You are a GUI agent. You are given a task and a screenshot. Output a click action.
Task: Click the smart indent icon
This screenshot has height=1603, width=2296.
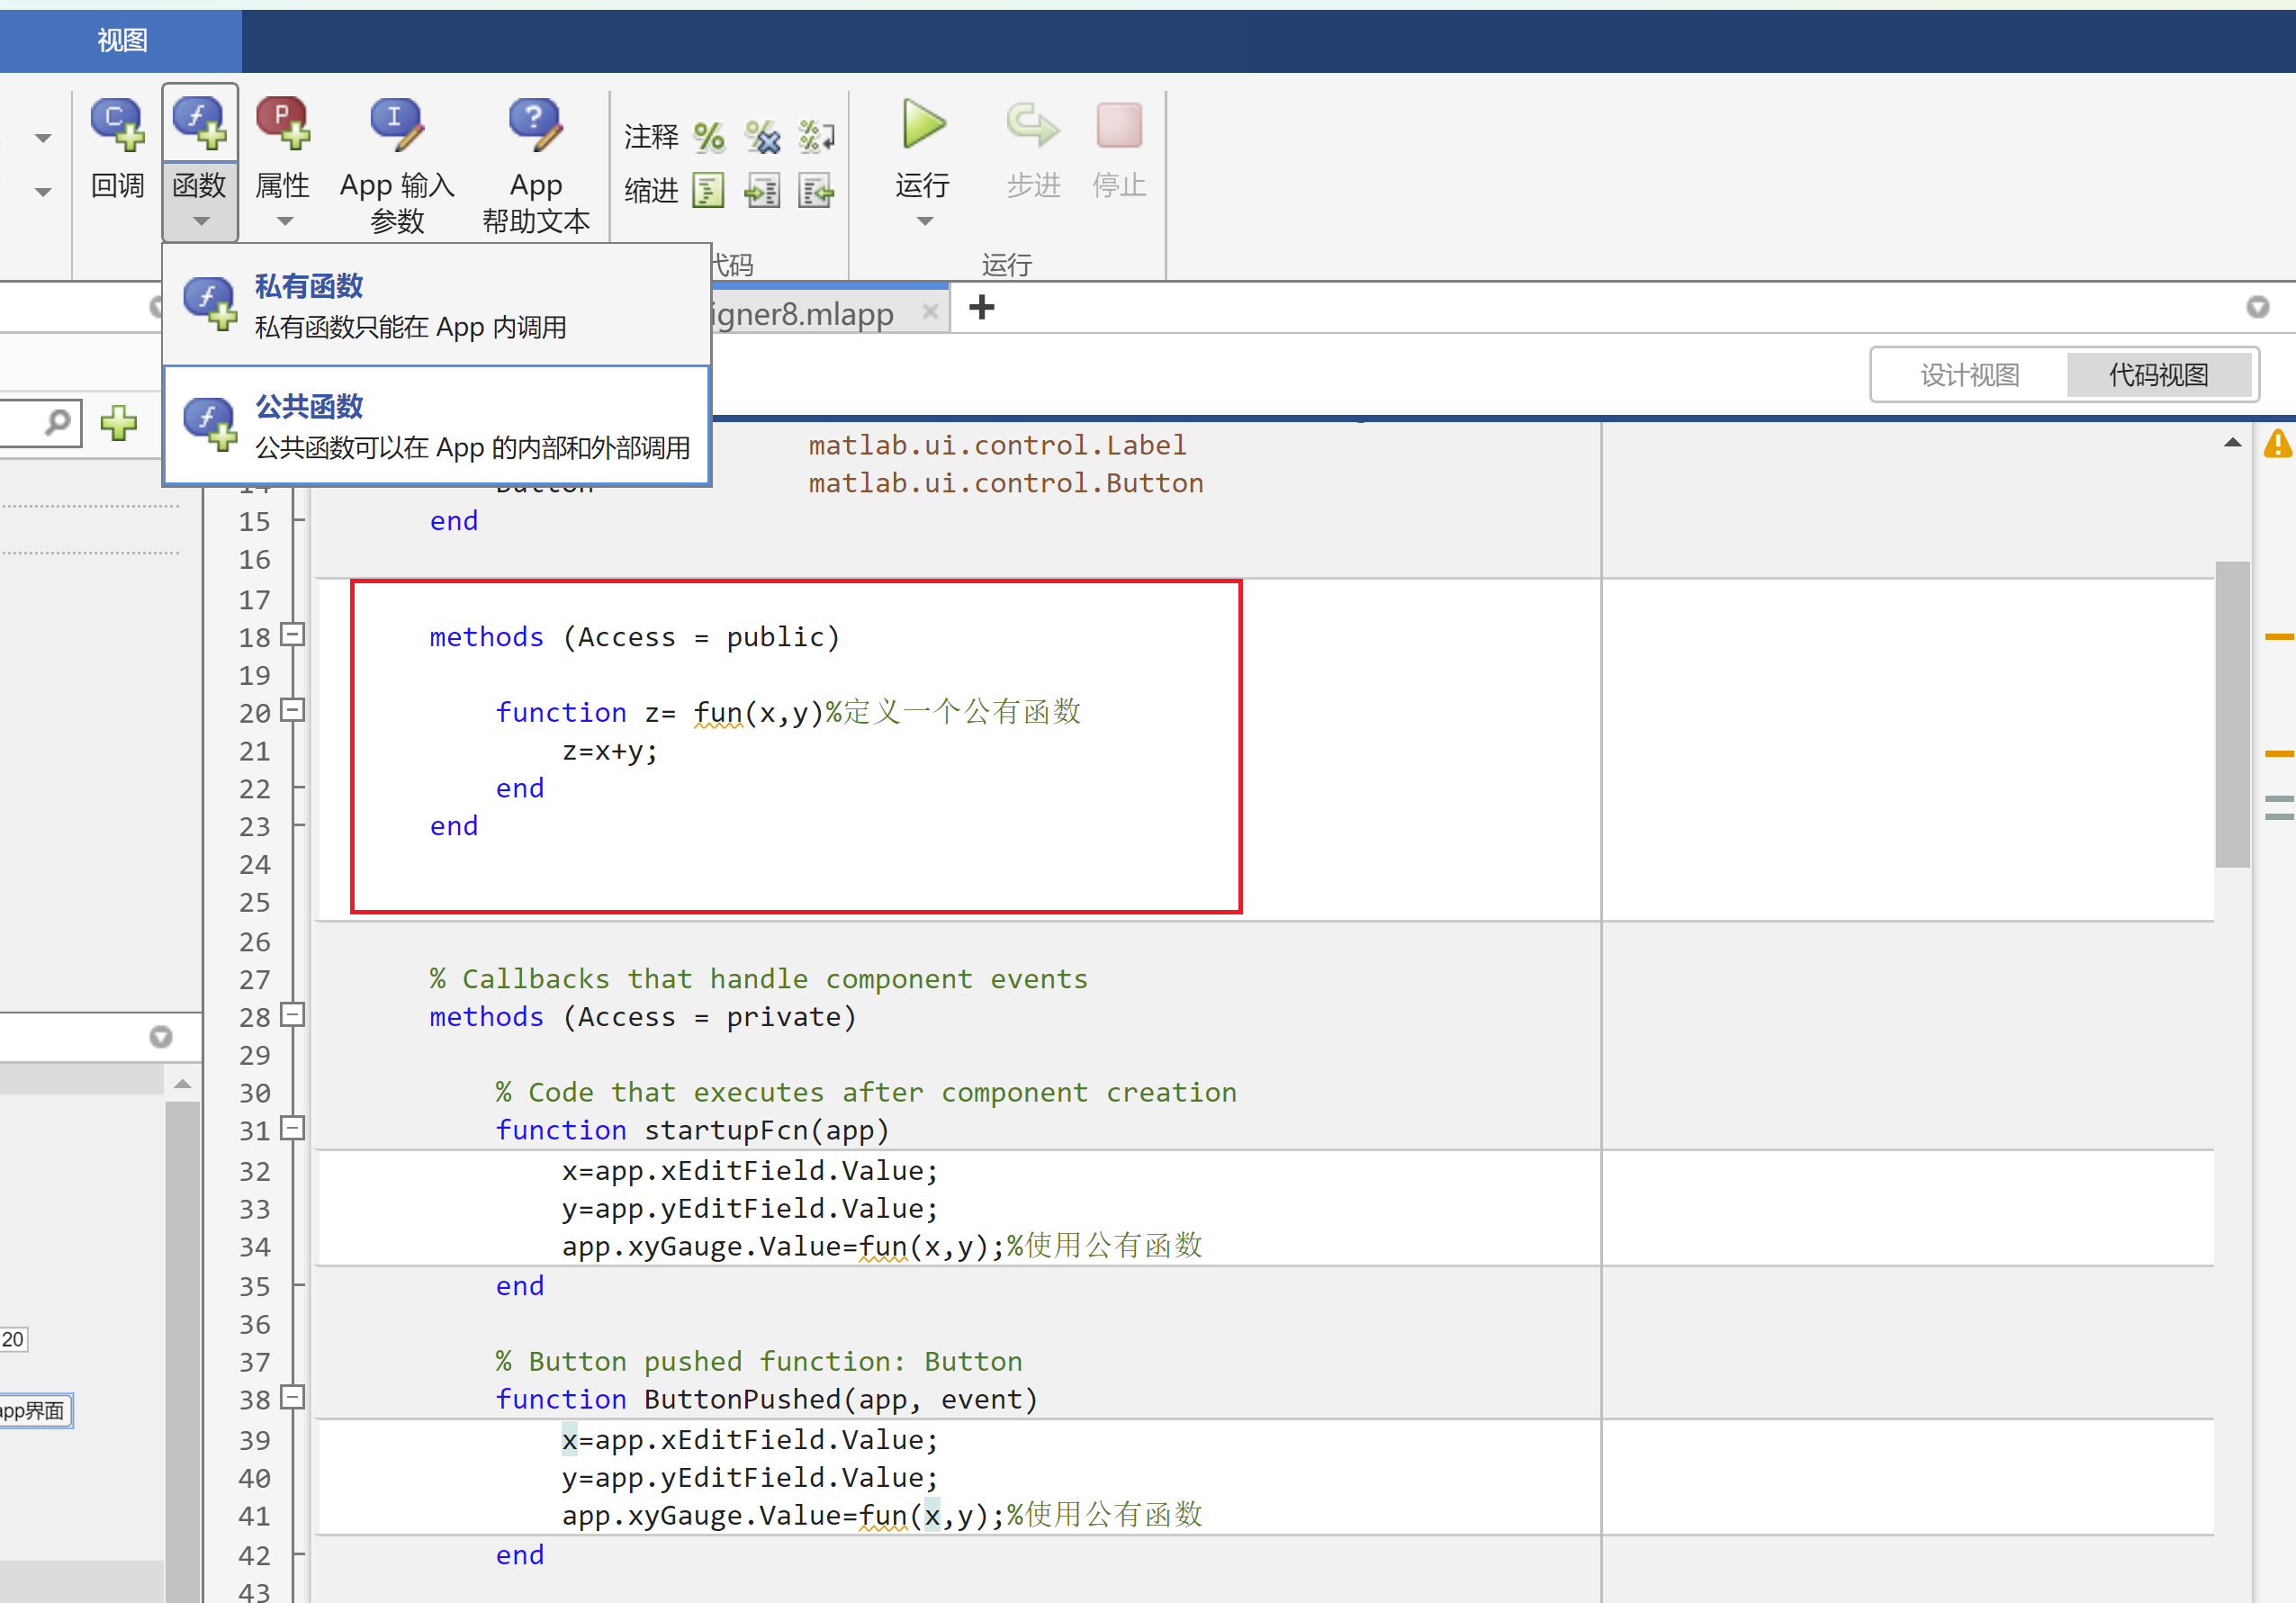(x=708, y=190)
